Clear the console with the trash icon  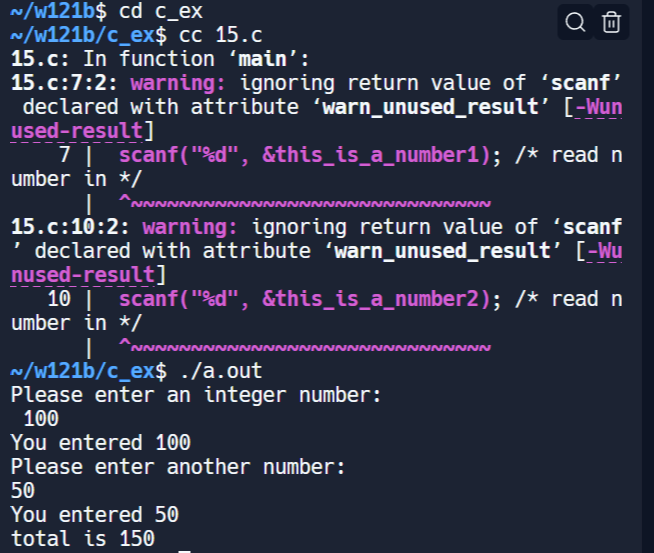(x=611, y=22)
